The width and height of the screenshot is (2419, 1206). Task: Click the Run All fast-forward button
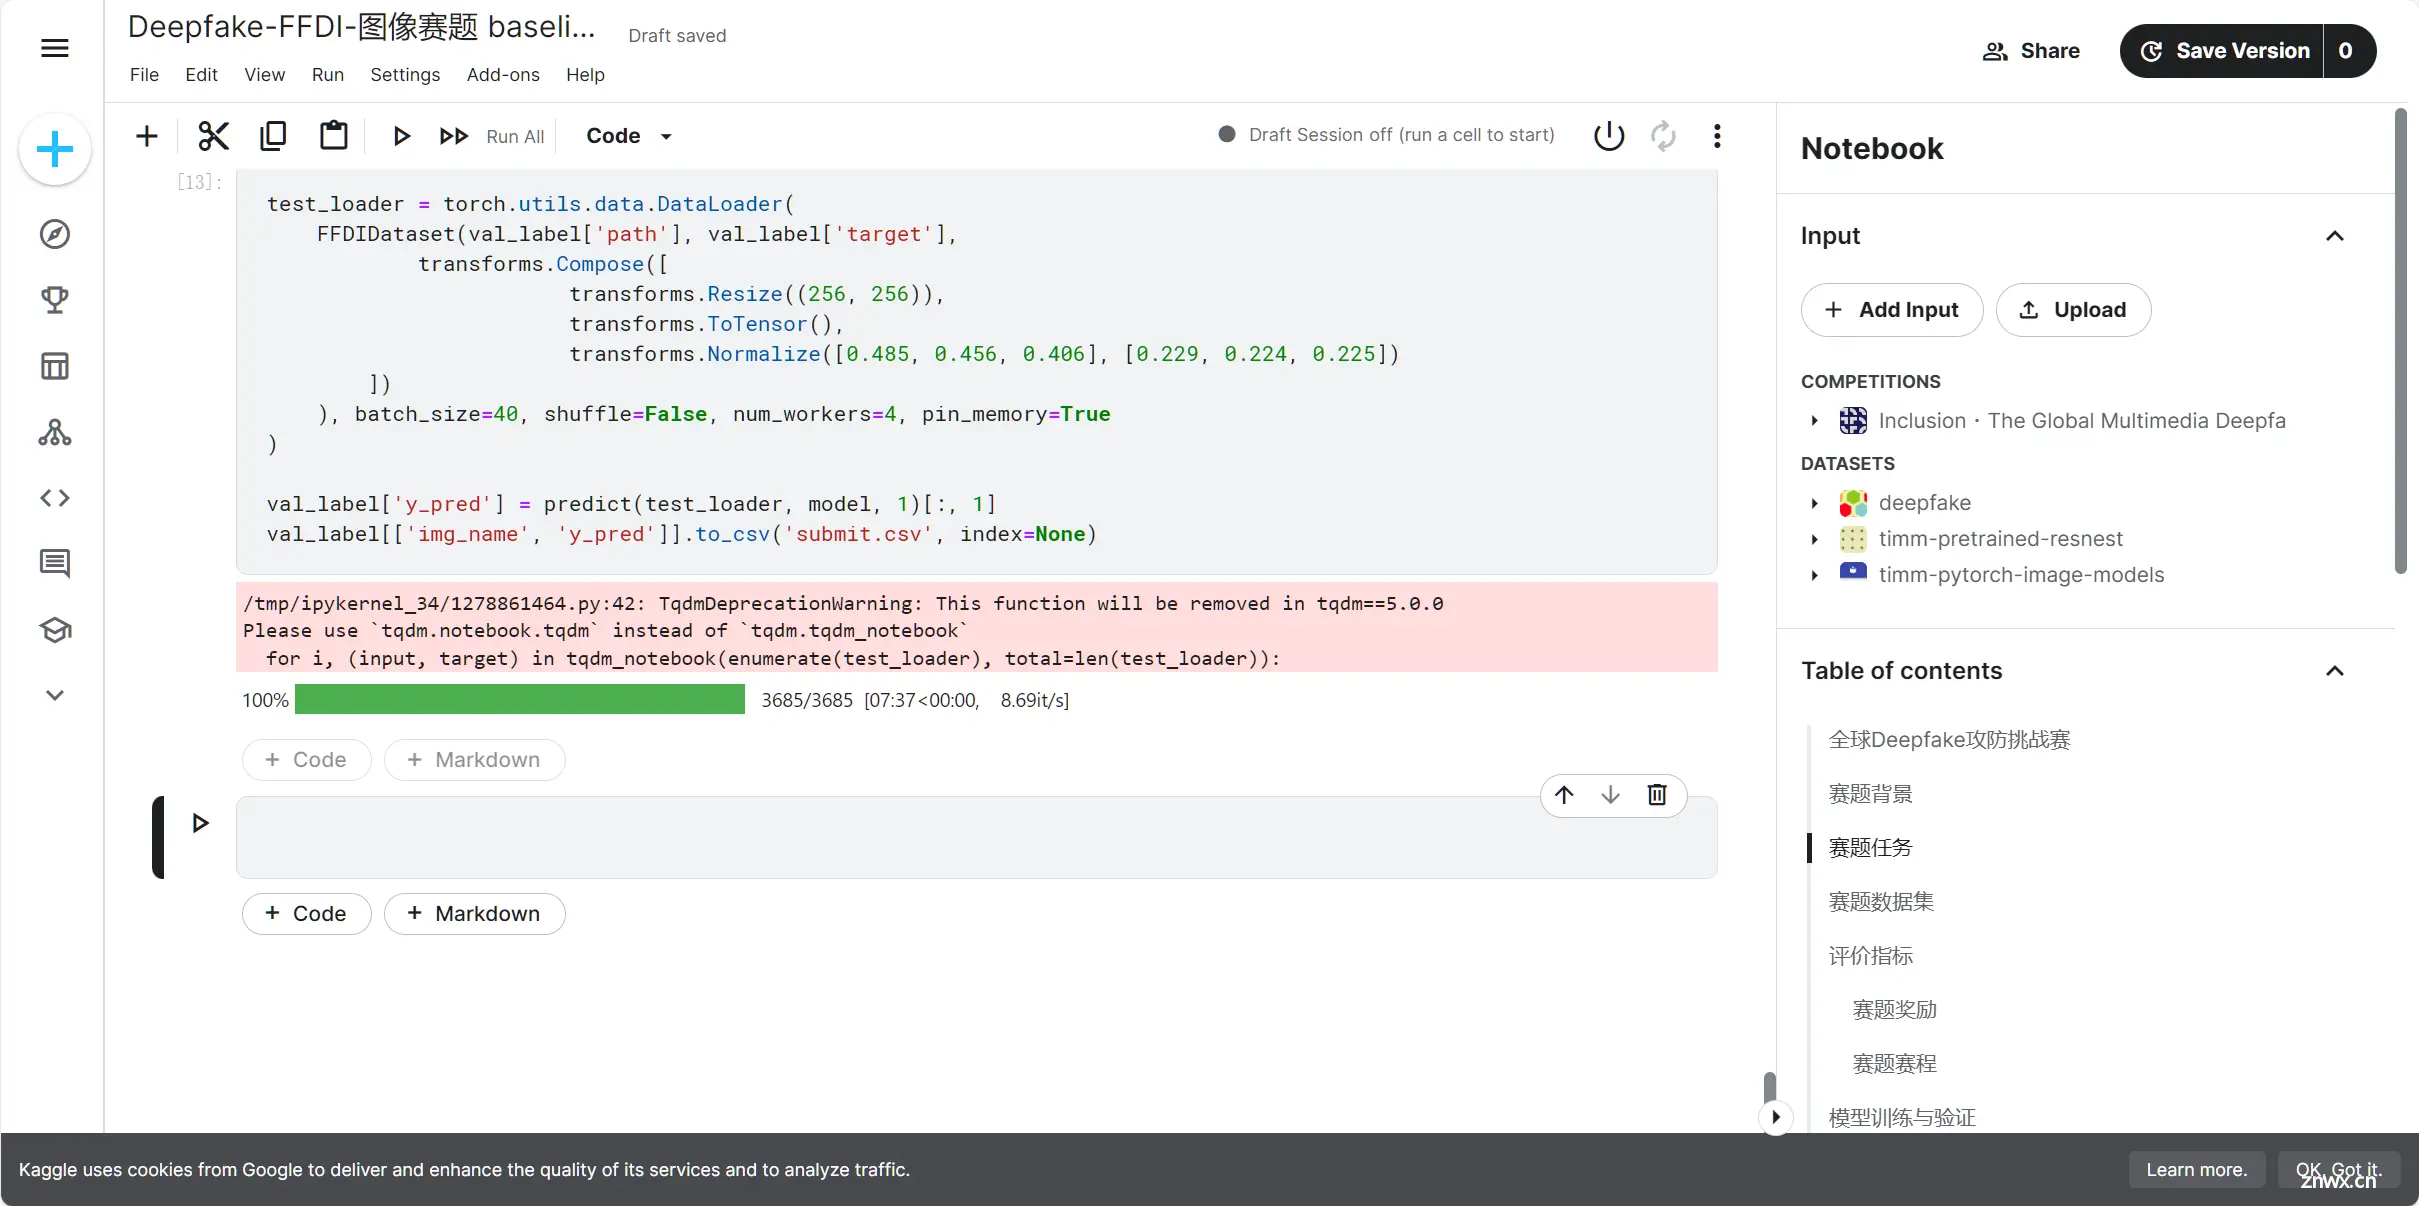point(492,136)
